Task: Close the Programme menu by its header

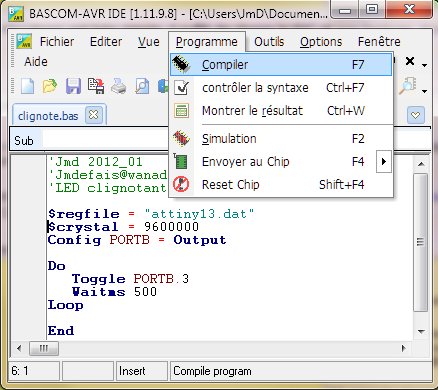Action: pos(207,42)
